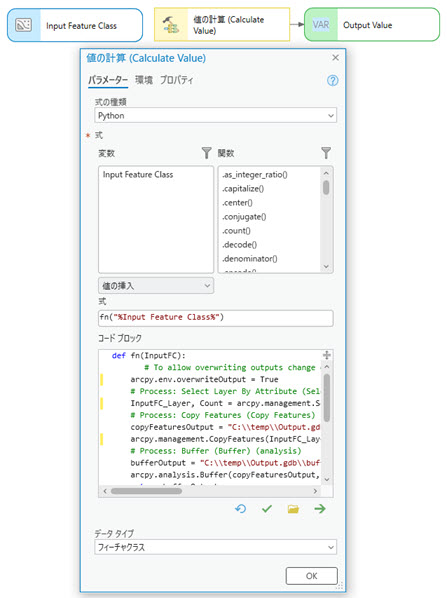Image resolution: width=447 pixels, height=598 pixels.
Task: Switch to the プロパティ tab
Action: click(x=176, y=80)
